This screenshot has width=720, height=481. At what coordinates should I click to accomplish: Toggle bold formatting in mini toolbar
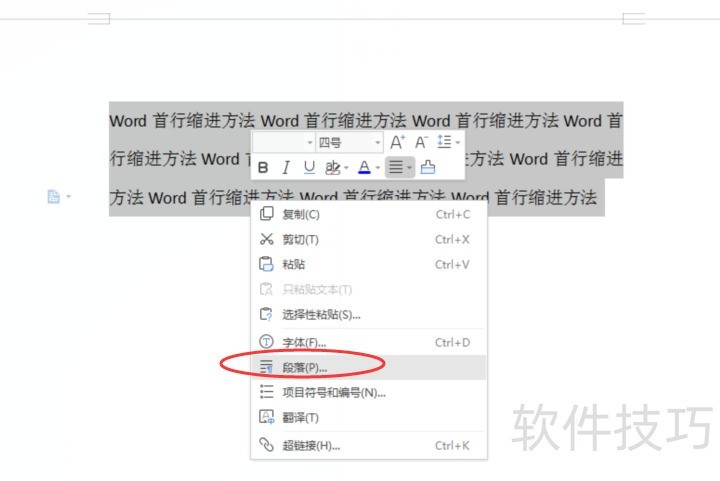263,168
